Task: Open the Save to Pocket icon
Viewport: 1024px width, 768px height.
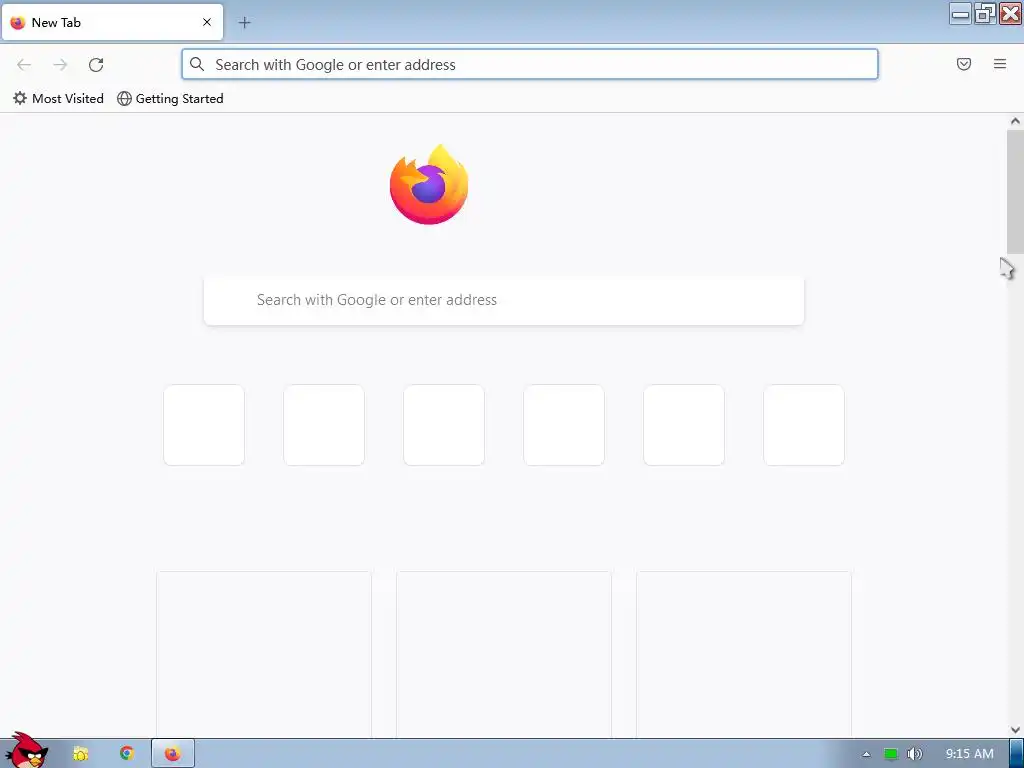Action: click(x=964, y=64)
